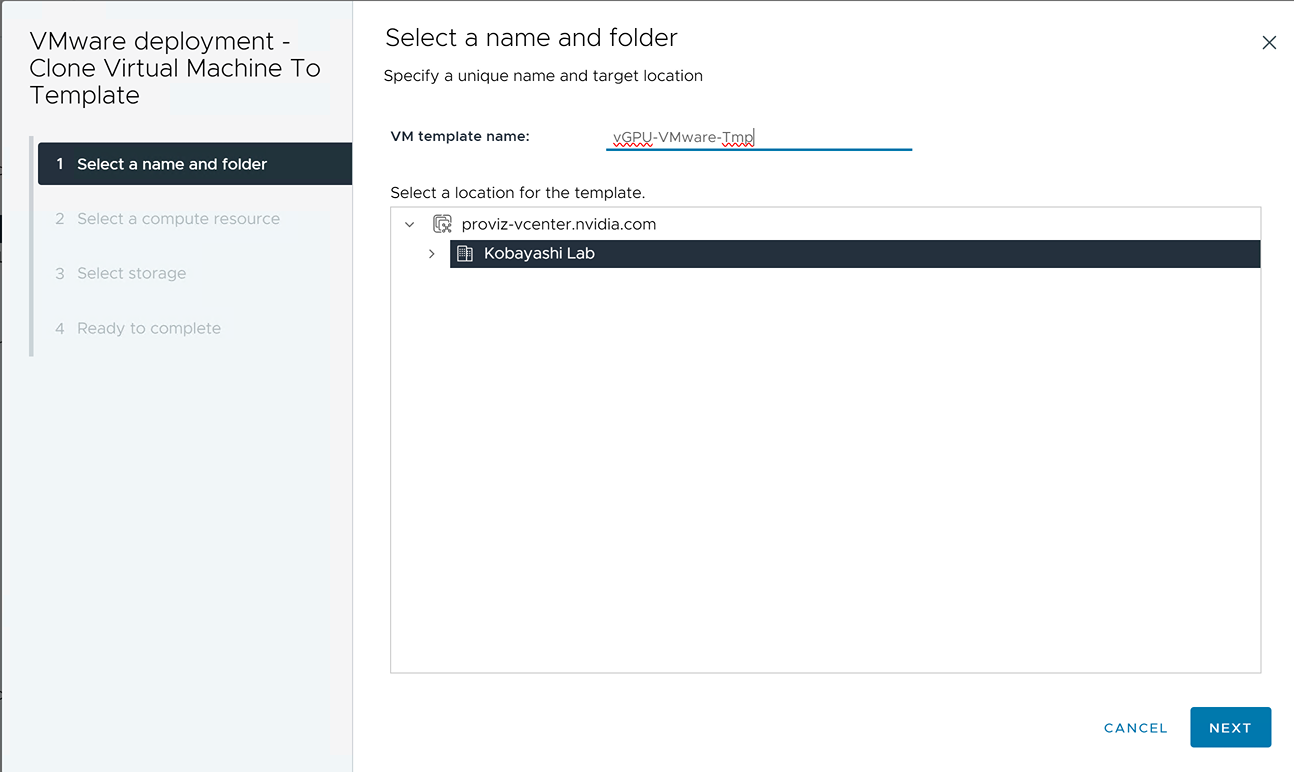Expand the Kobayashi Lab datacenter node
1294x772 pixels.
431,254
